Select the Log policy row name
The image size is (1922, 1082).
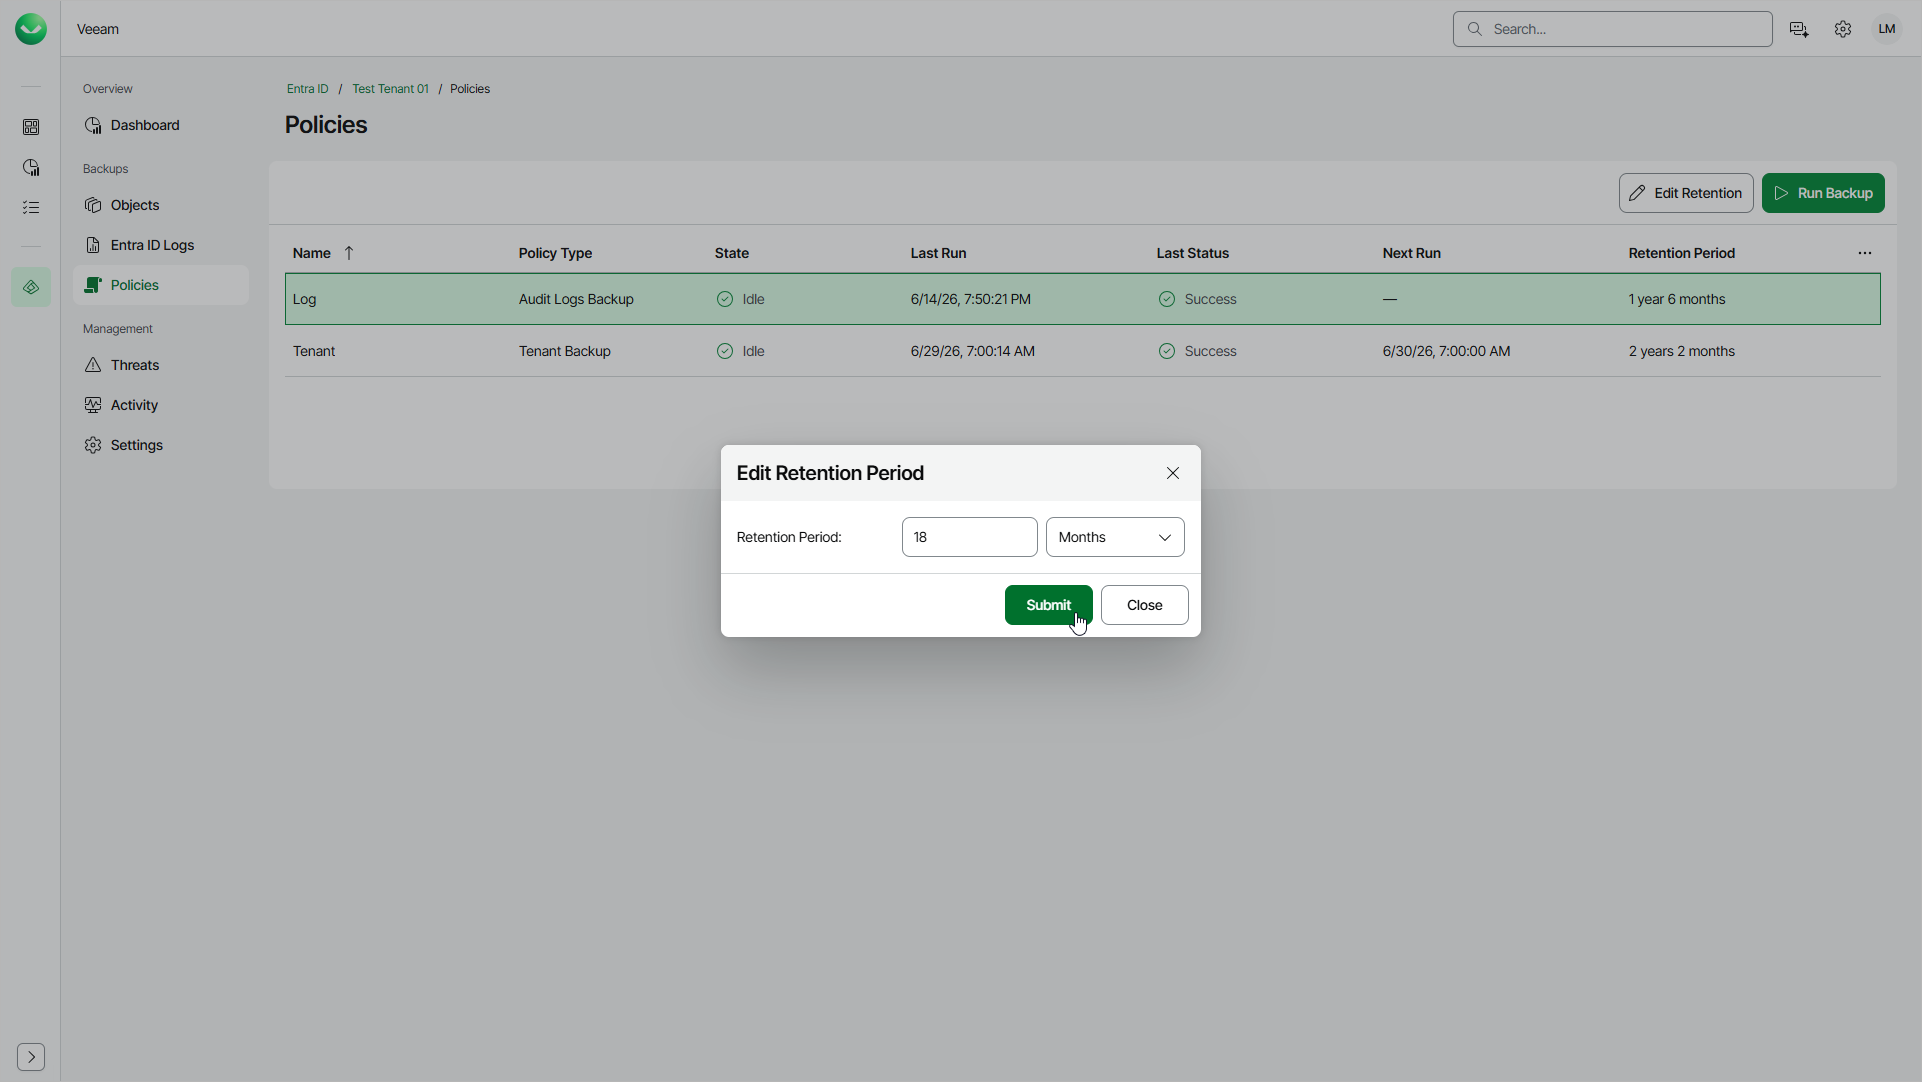coord(304,299)
